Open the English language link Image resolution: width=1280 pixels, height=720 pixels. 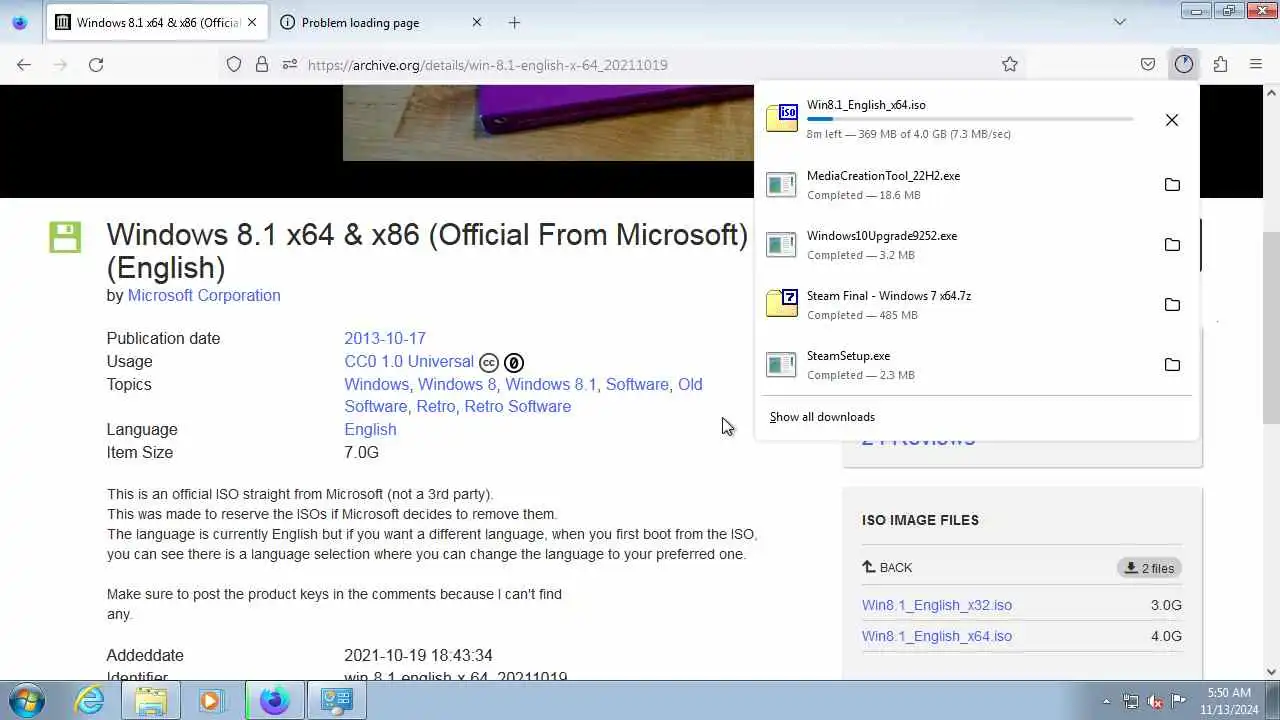pyautogui.click(x=370, y=429)
